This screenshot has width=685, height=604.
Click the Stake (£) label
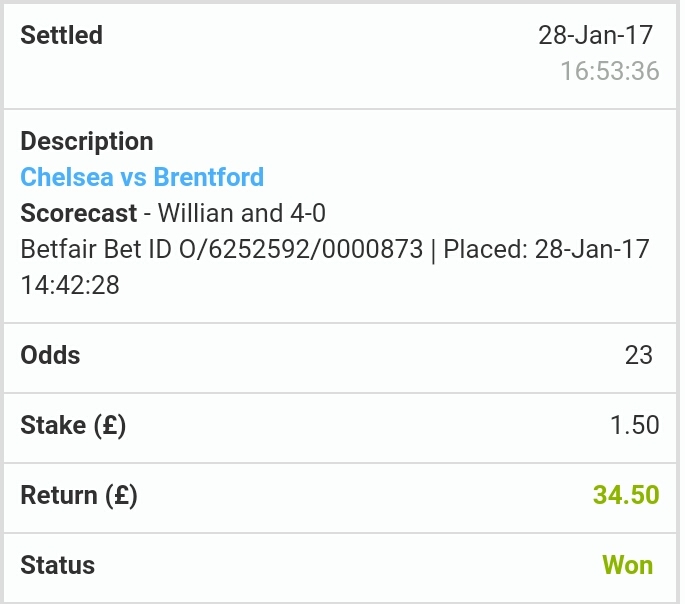[73, 426]
